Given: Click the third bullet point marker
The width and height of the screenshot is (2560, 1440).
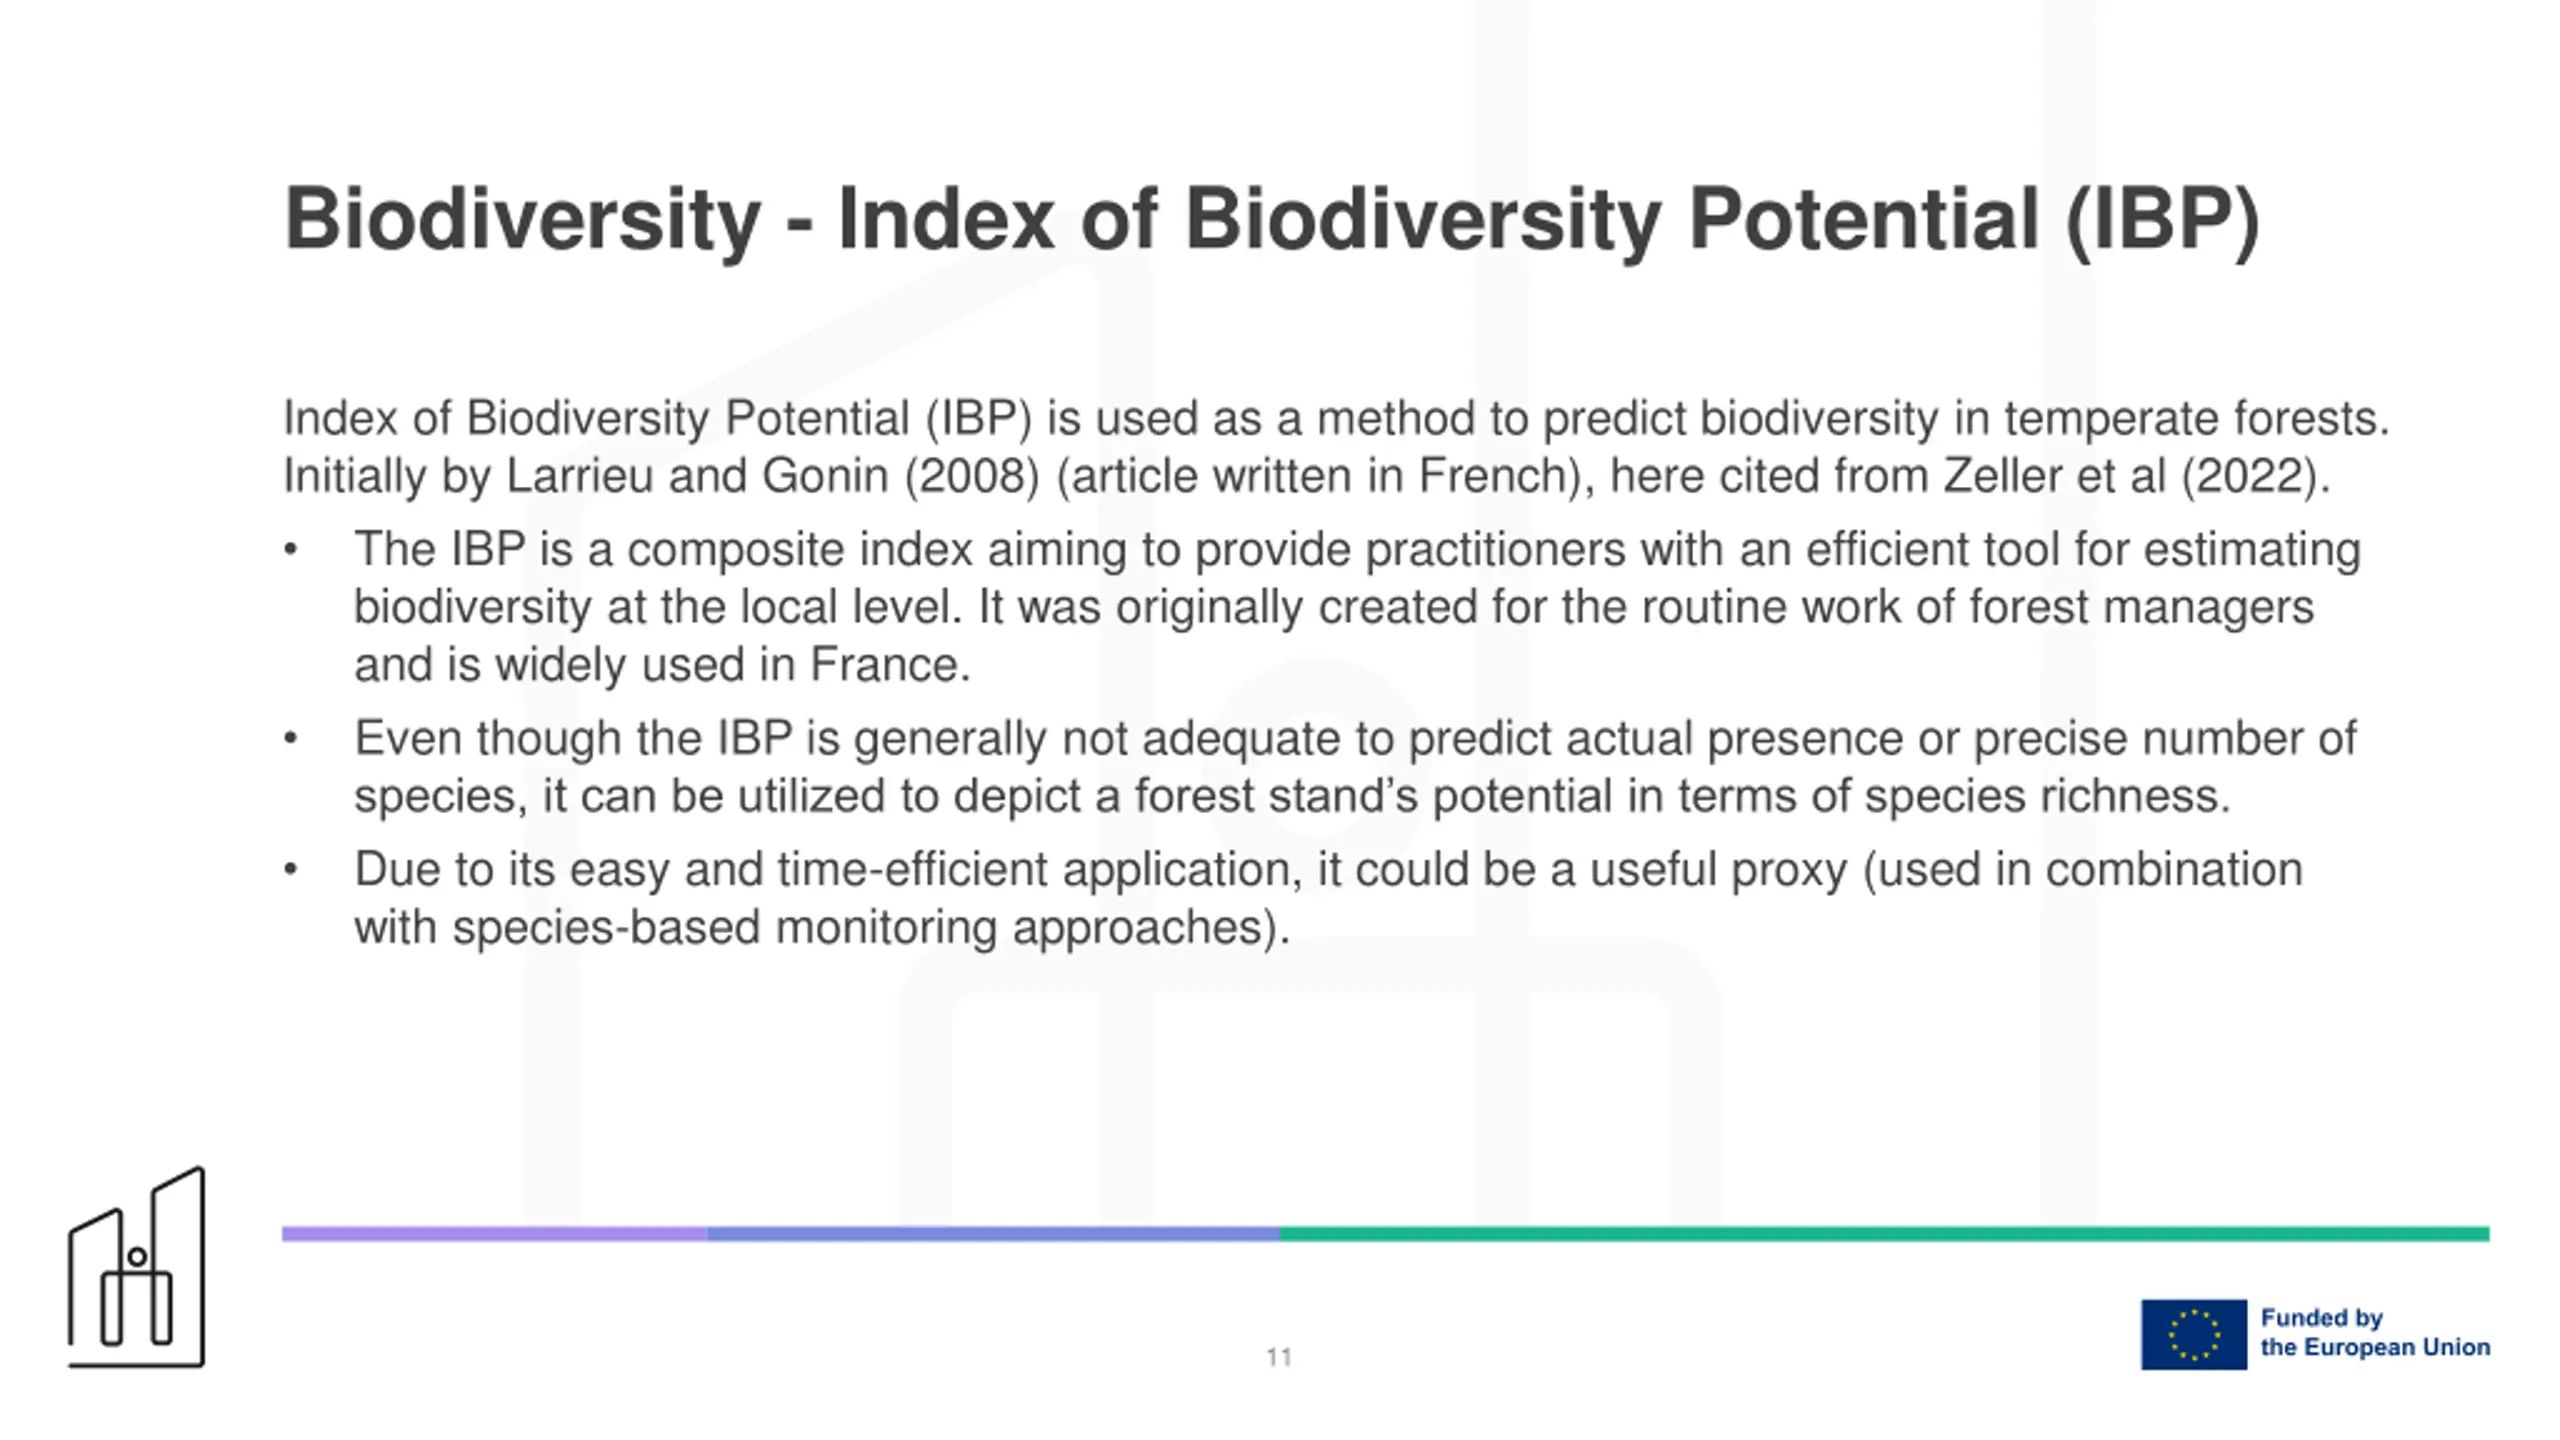Looking at the screenshot, I should click(x=291, y=870).
